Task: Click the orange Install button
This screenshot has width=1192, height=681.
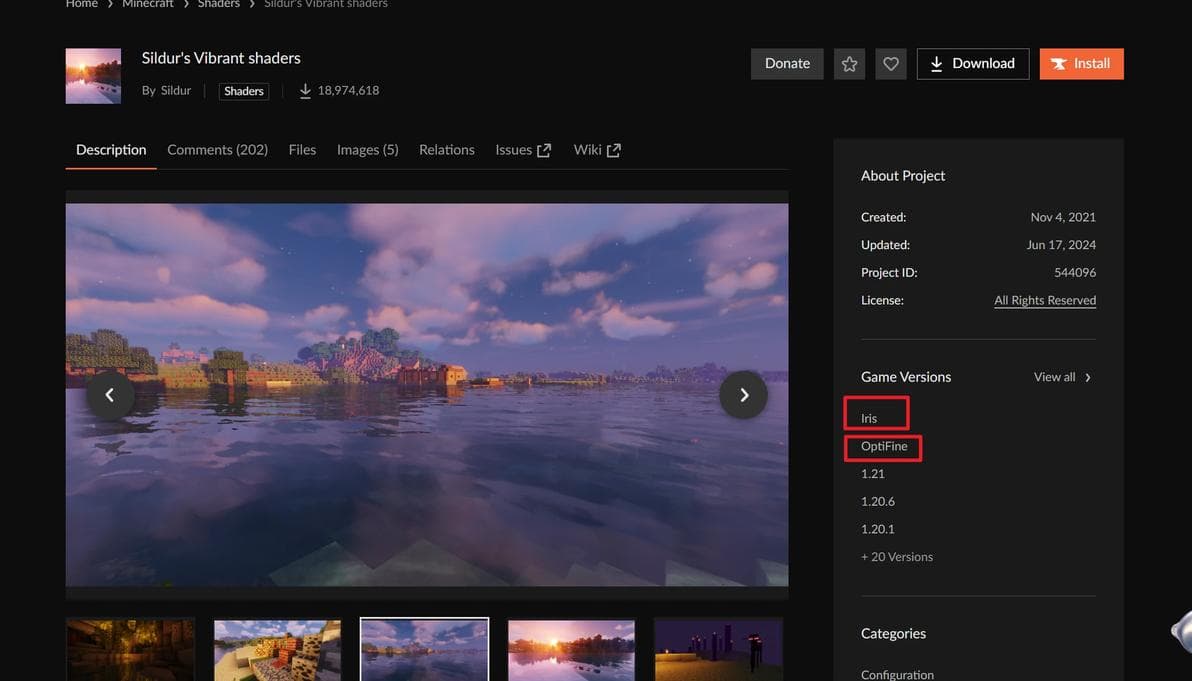Action: click(1082, 64)
